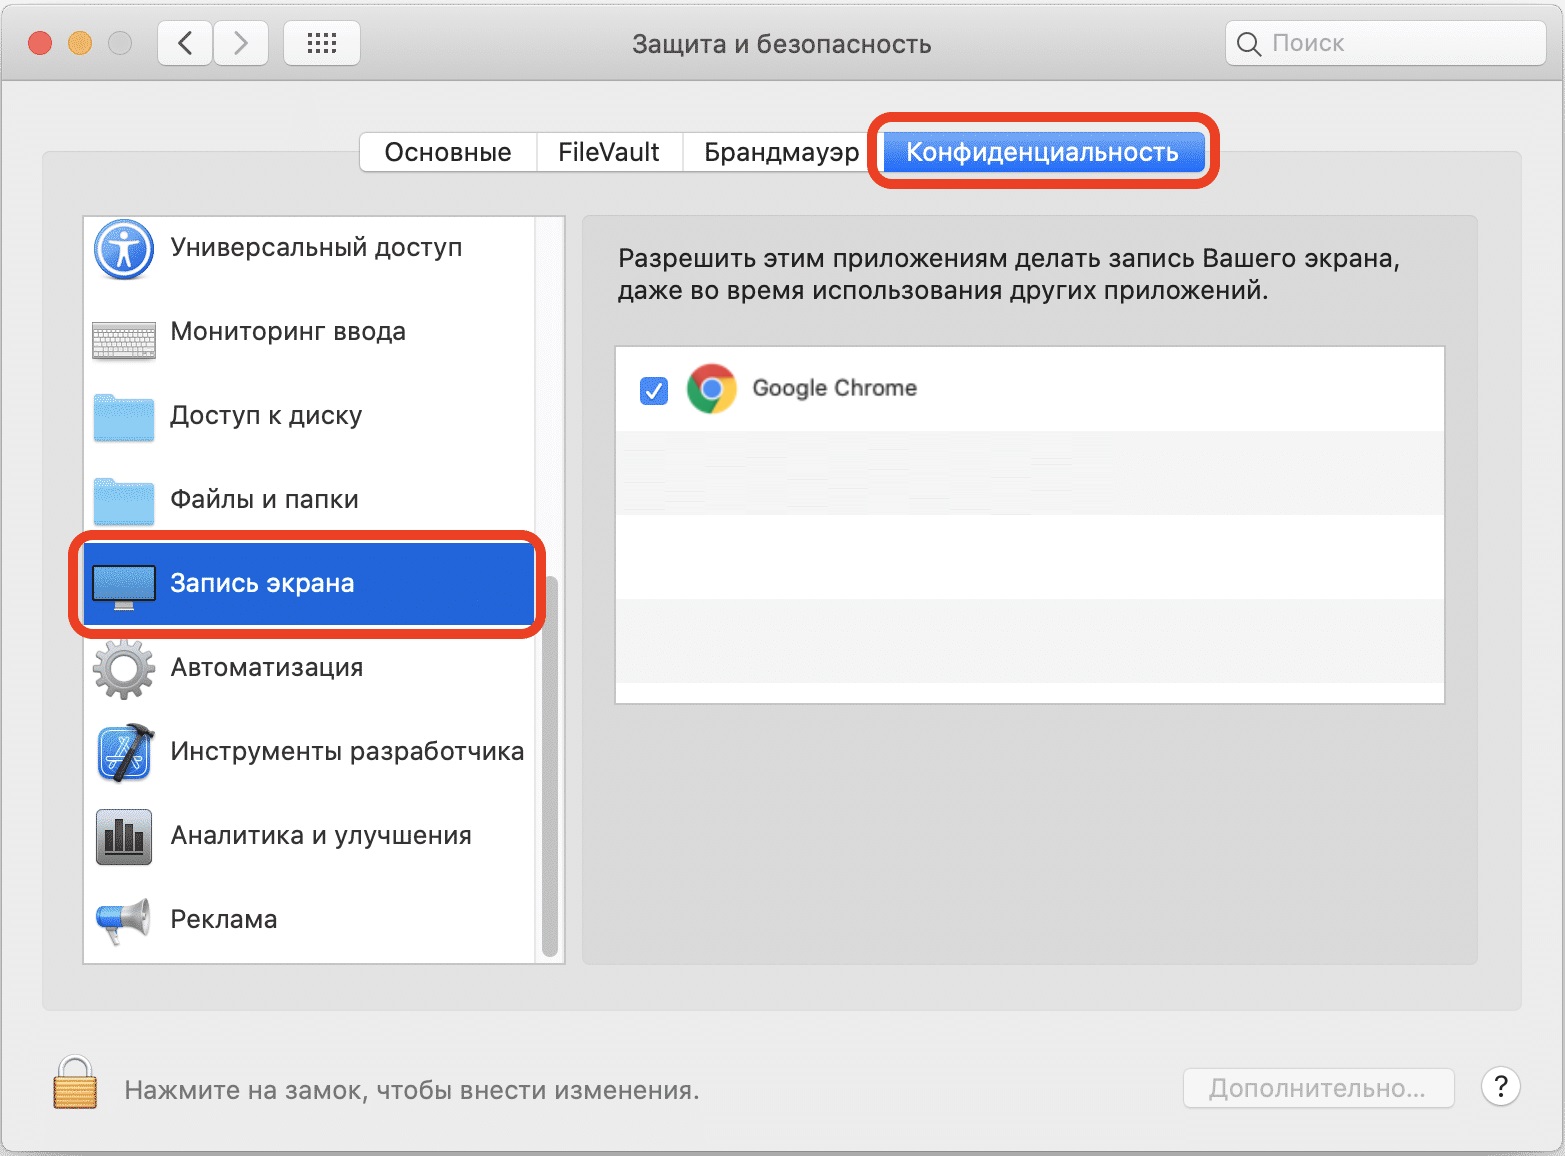The height and width of the screenshot is (1156, 1565).
Task: Open the FileVault tab
Action: coord(608,151)
